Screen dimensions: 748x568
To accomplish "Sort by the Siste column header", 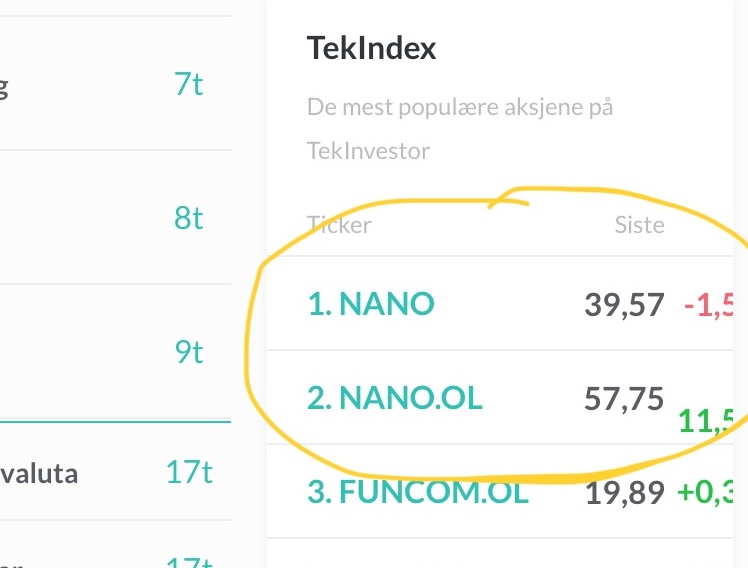I will (639, 225).
